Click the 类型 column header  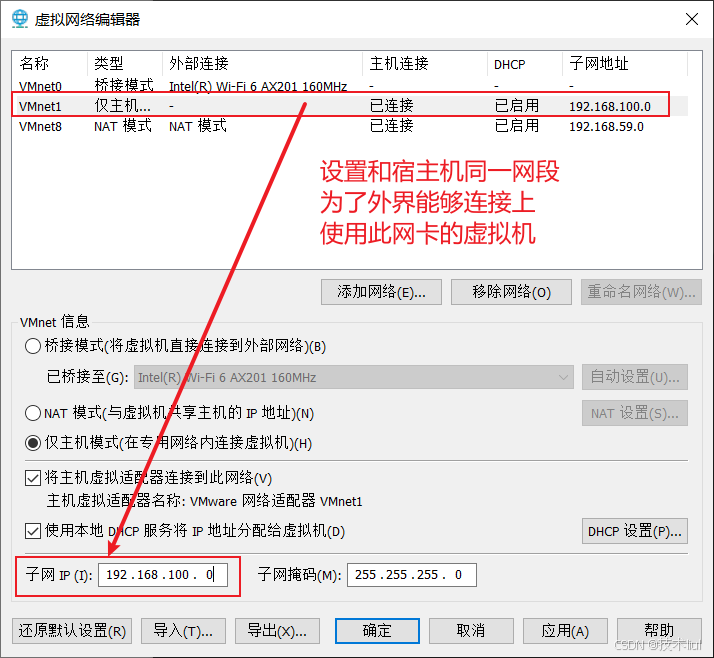124,64
